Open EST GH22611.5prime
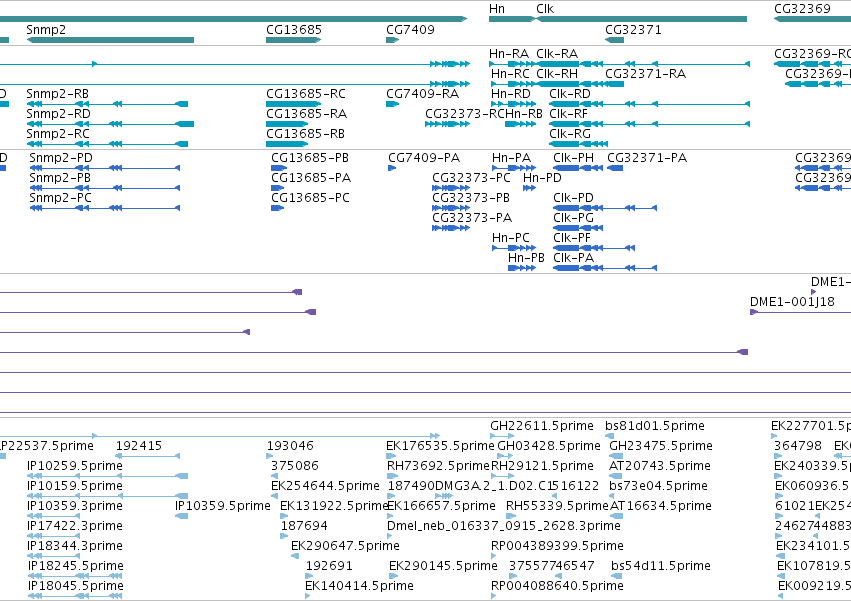Image resolution: width=851 pixels, height=601 pixels. (542, 426)
